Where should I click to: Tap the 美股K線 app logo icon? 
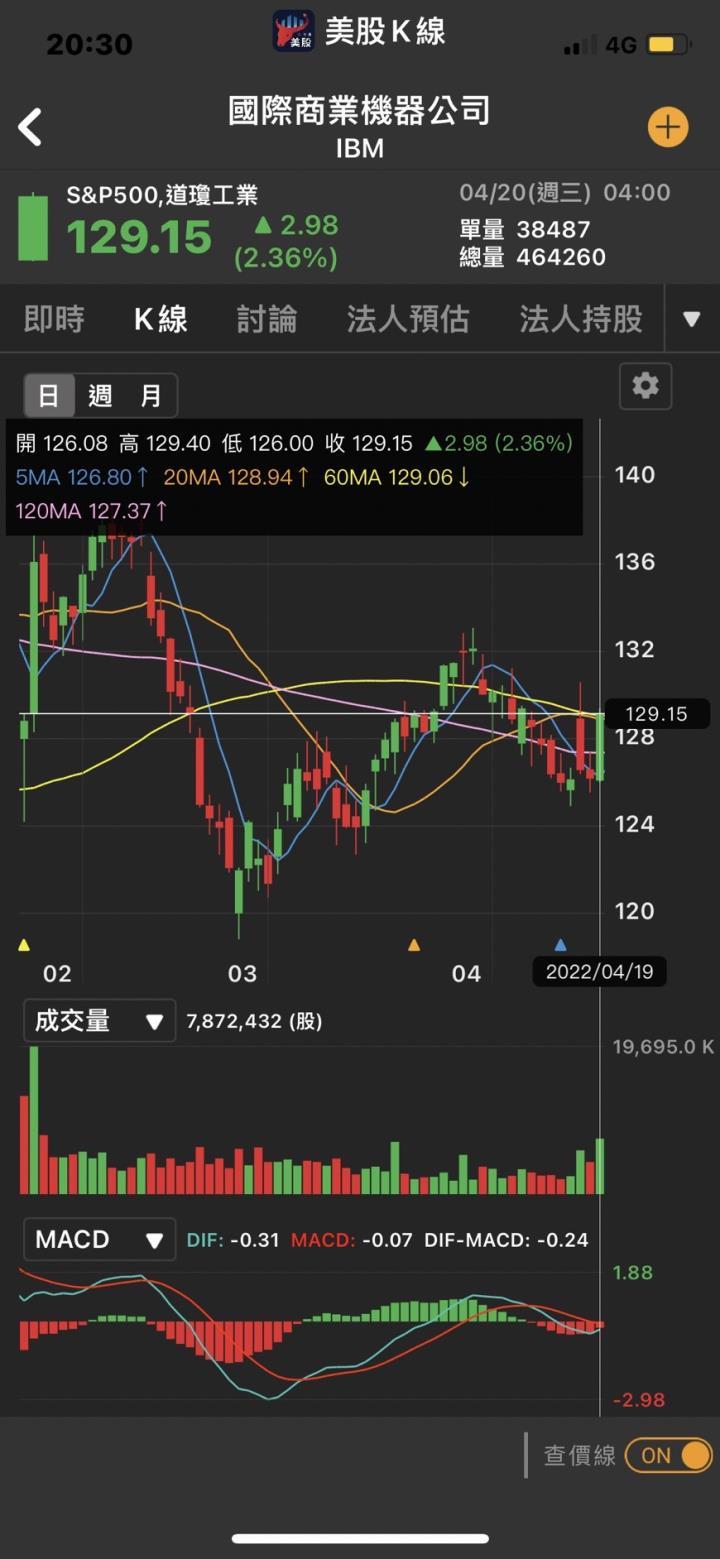pos(294,30)
